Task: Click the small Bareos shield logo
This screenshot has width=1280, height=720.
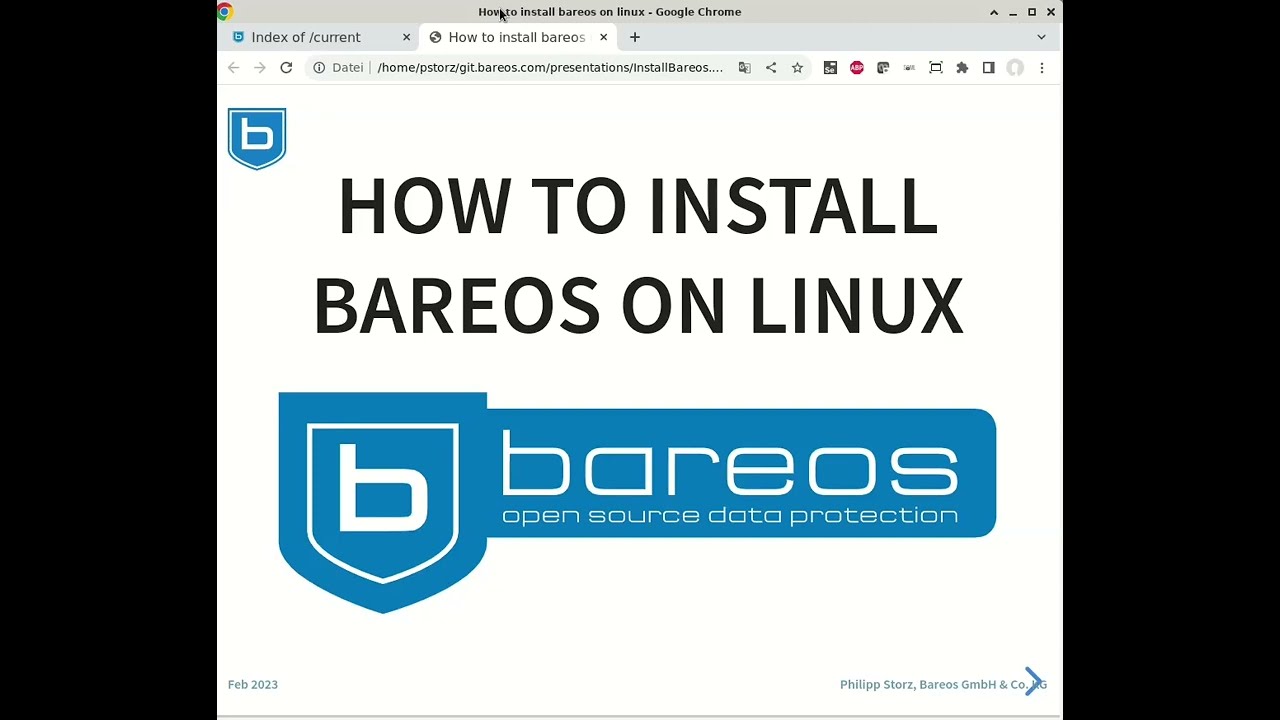Action: (257, 139)
